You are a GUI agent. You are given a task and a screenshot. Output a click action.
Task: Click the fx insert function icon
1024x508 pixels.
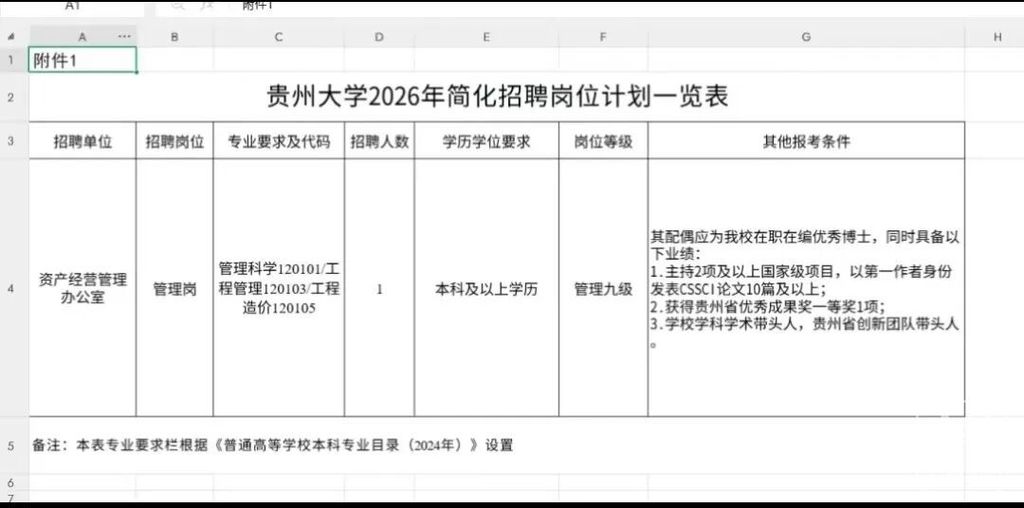[x=206, y=5]
